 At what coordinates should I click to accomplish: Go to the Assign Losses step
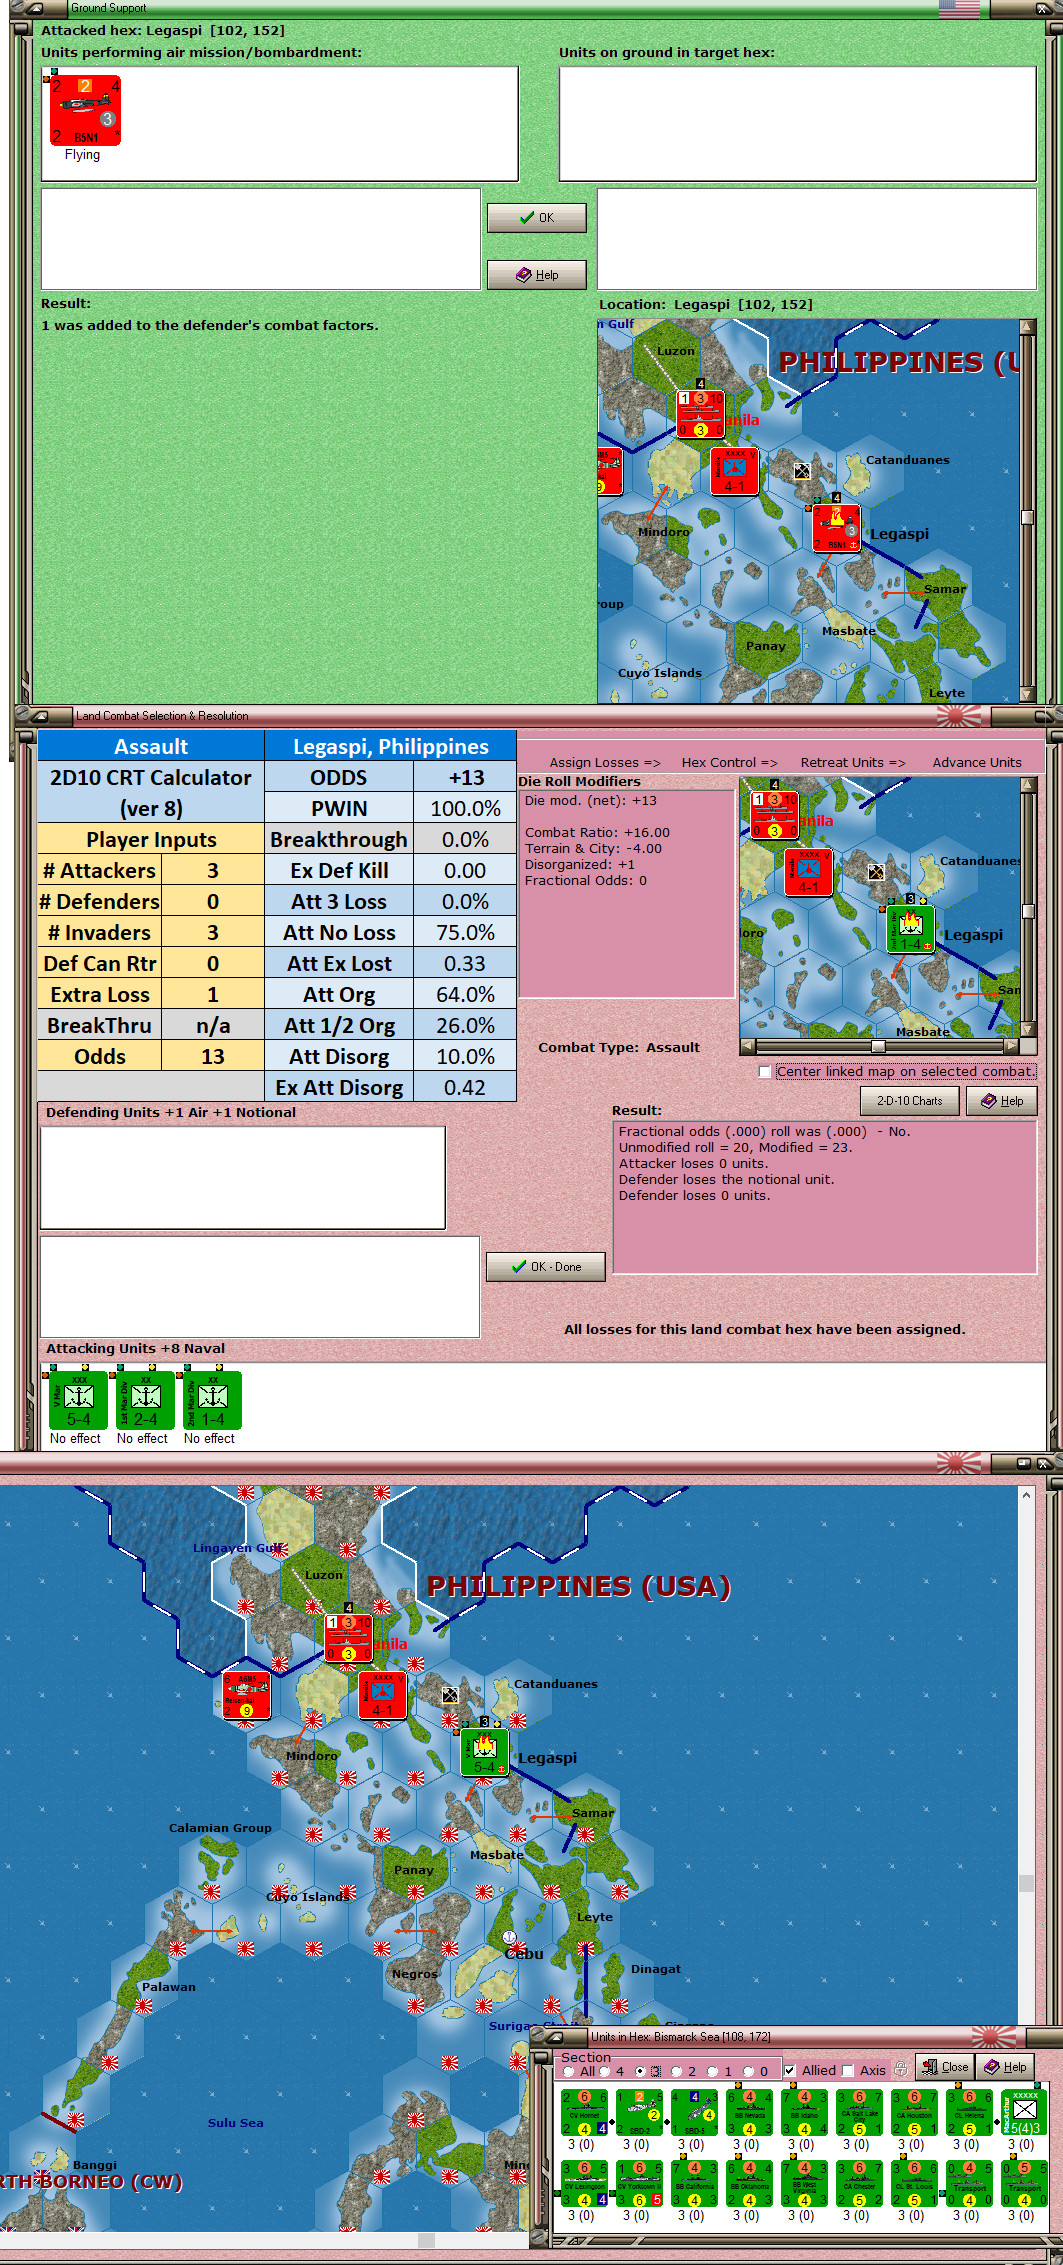(x=604, y=762)
